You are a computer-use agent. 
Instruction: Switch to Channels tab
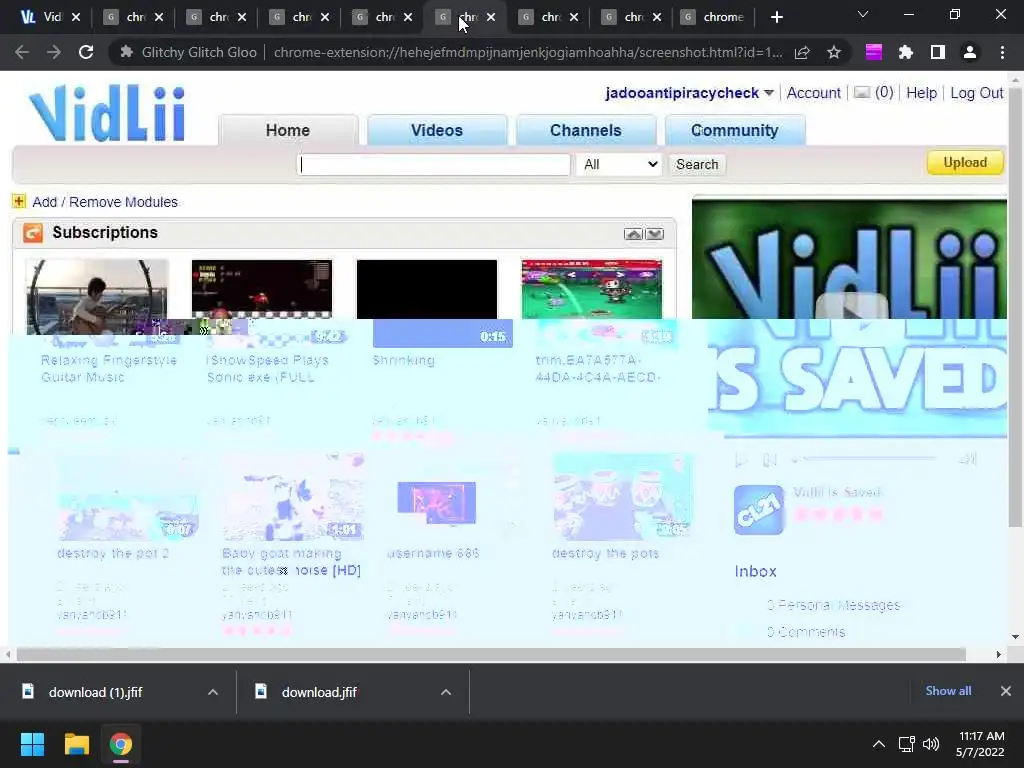pyautogui.click(x=586, y=130)
